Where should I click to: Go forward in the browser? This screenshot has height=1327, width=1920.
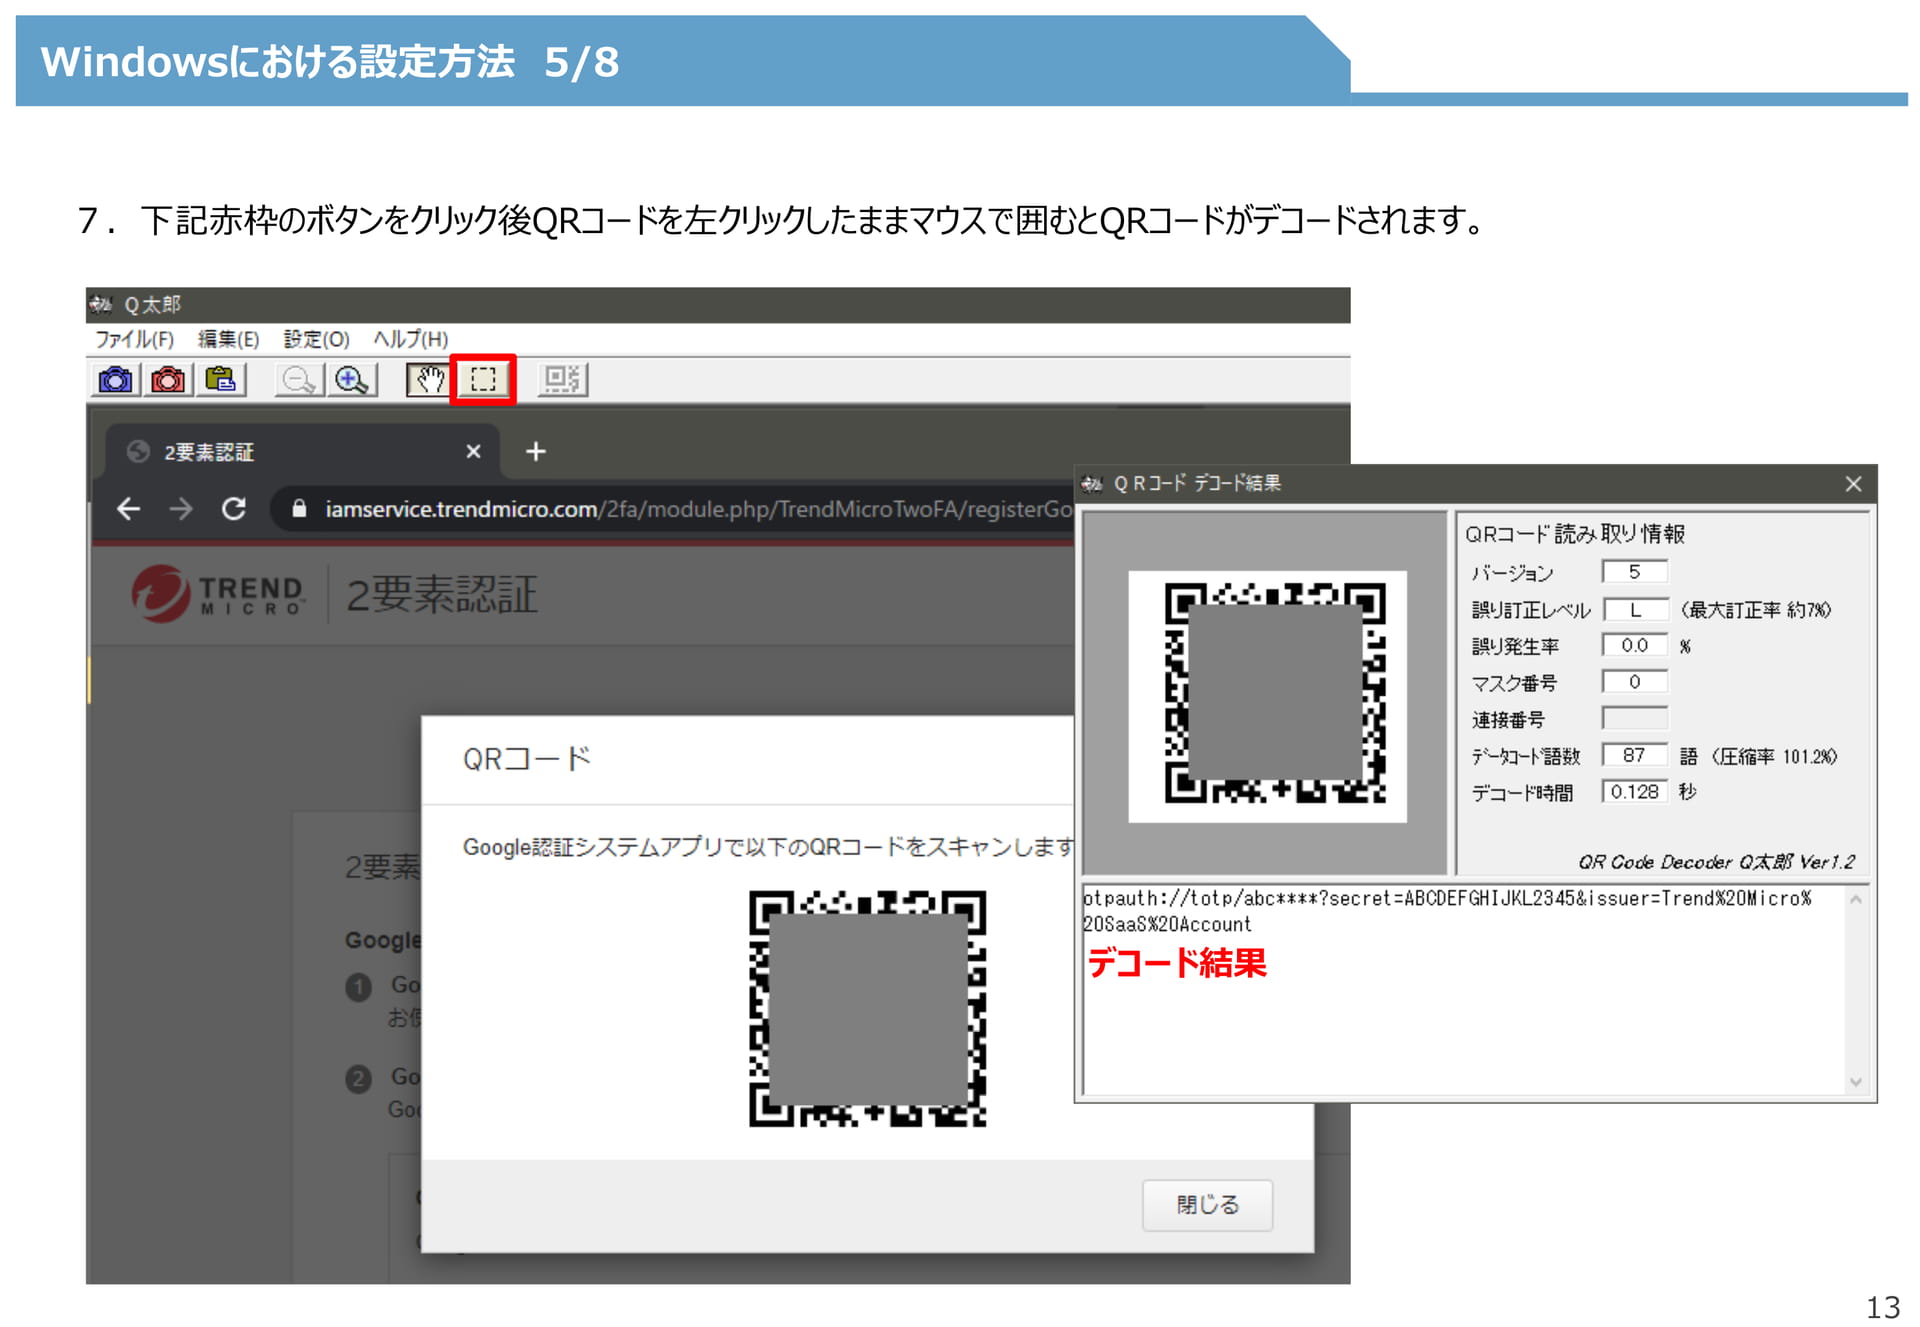(181, 509)
